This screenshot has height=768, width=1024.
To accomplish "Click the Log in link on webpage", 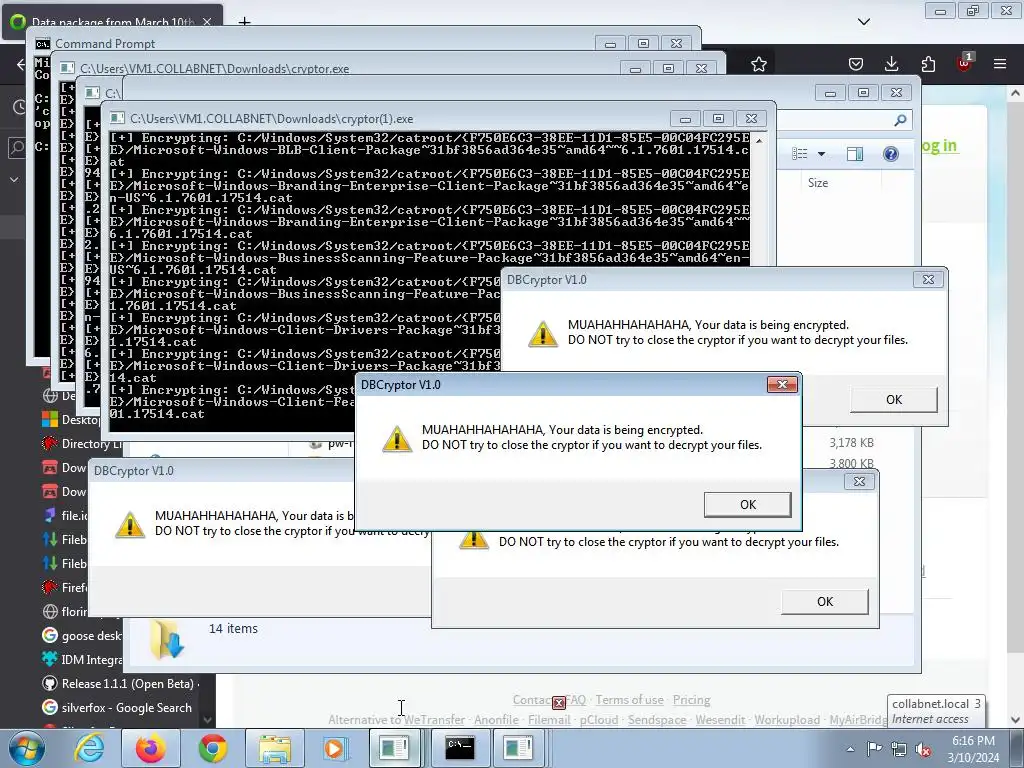I will [x=938, y=146].
